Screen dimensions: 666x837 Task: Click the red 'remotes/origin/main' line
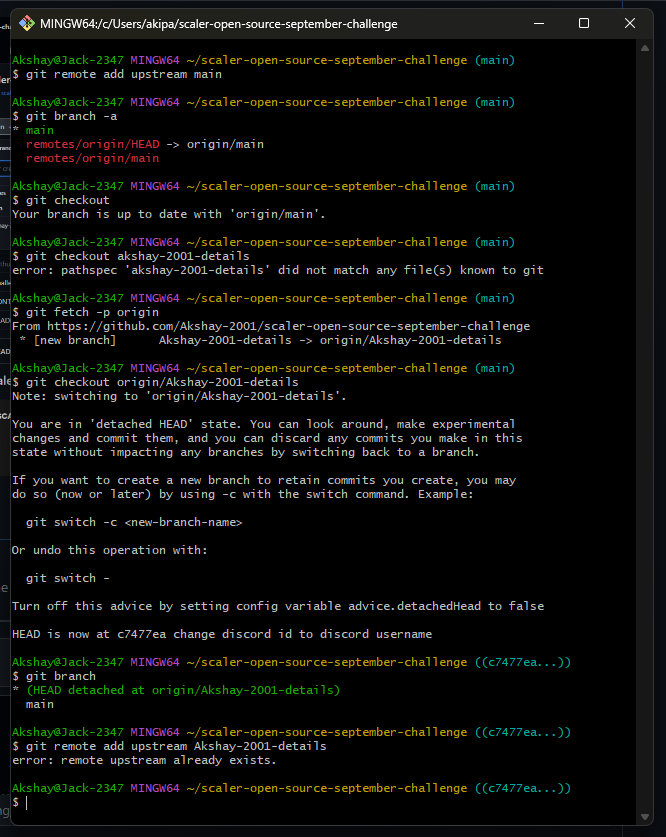92,158
